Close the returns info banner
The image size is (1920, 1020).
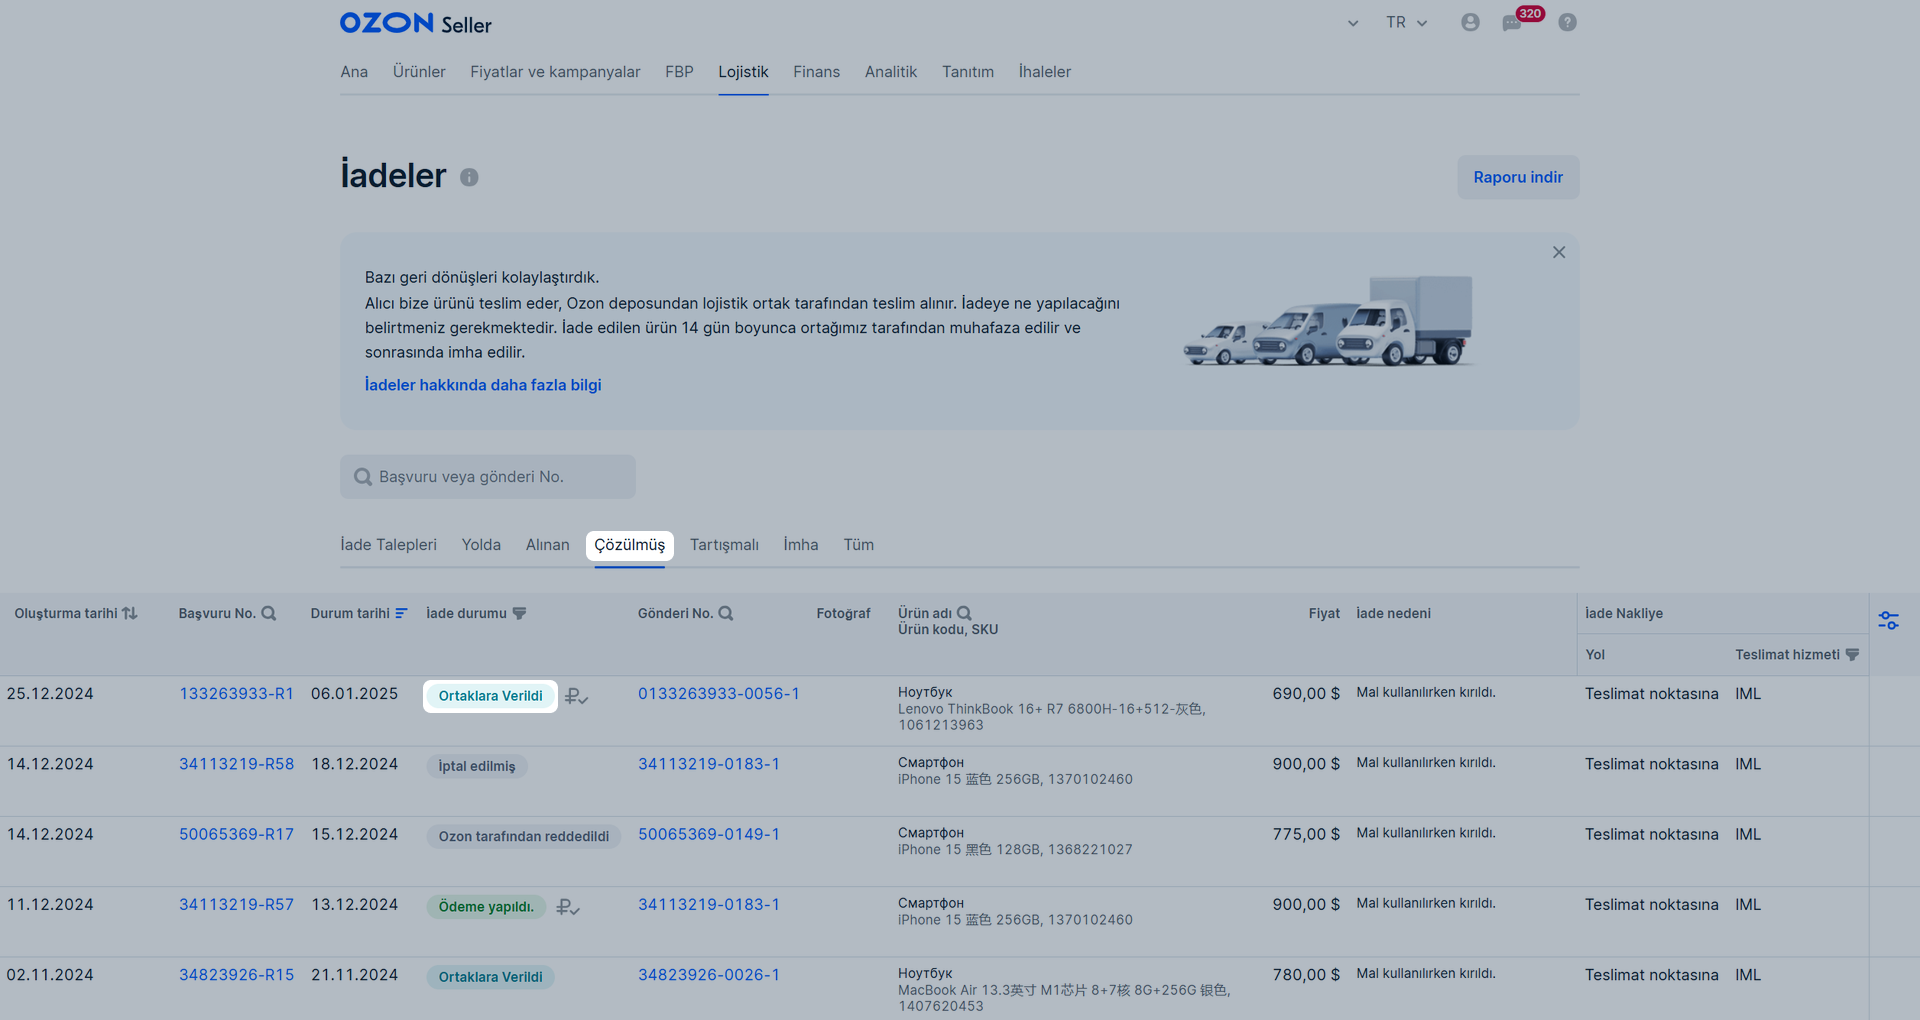coord(1559,252)
